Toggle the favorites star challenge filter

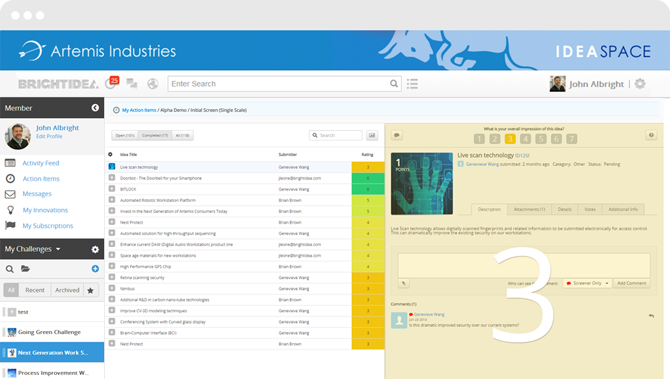pyautogui.click(x=91, y=290)
